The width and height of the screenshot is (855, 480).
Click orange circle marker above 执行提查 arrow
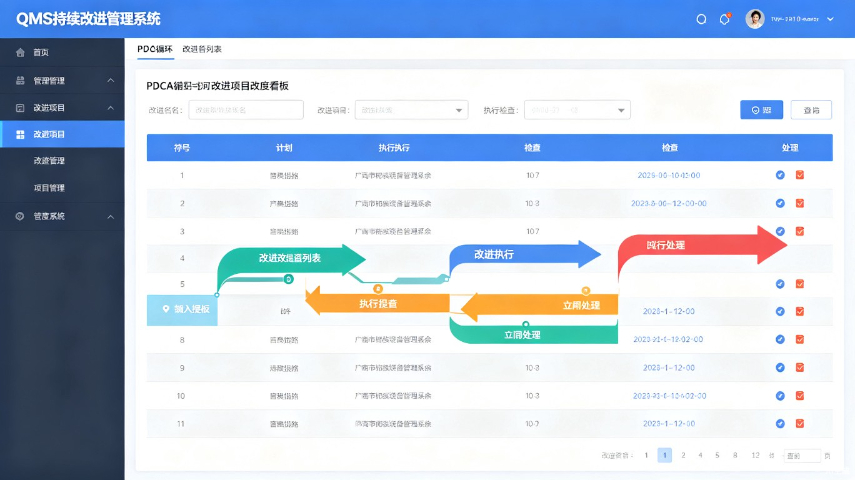click(x=377, y=289)
